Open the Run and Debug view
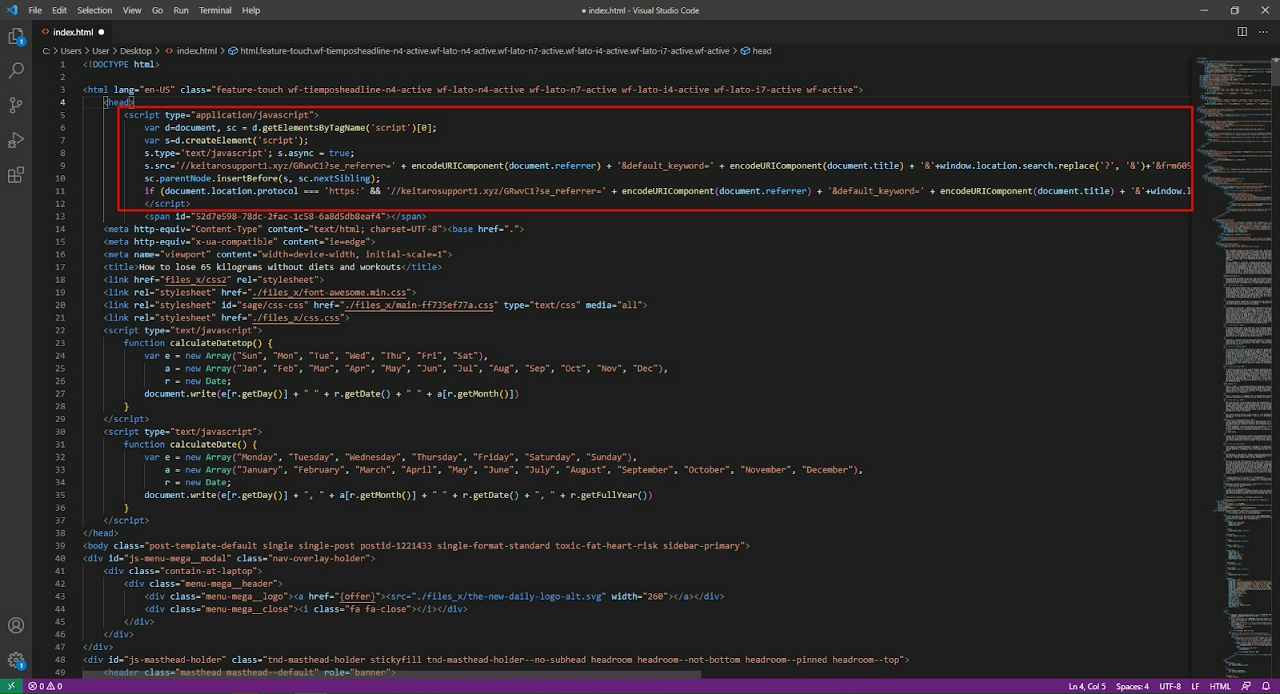 [x=16, y=140]
